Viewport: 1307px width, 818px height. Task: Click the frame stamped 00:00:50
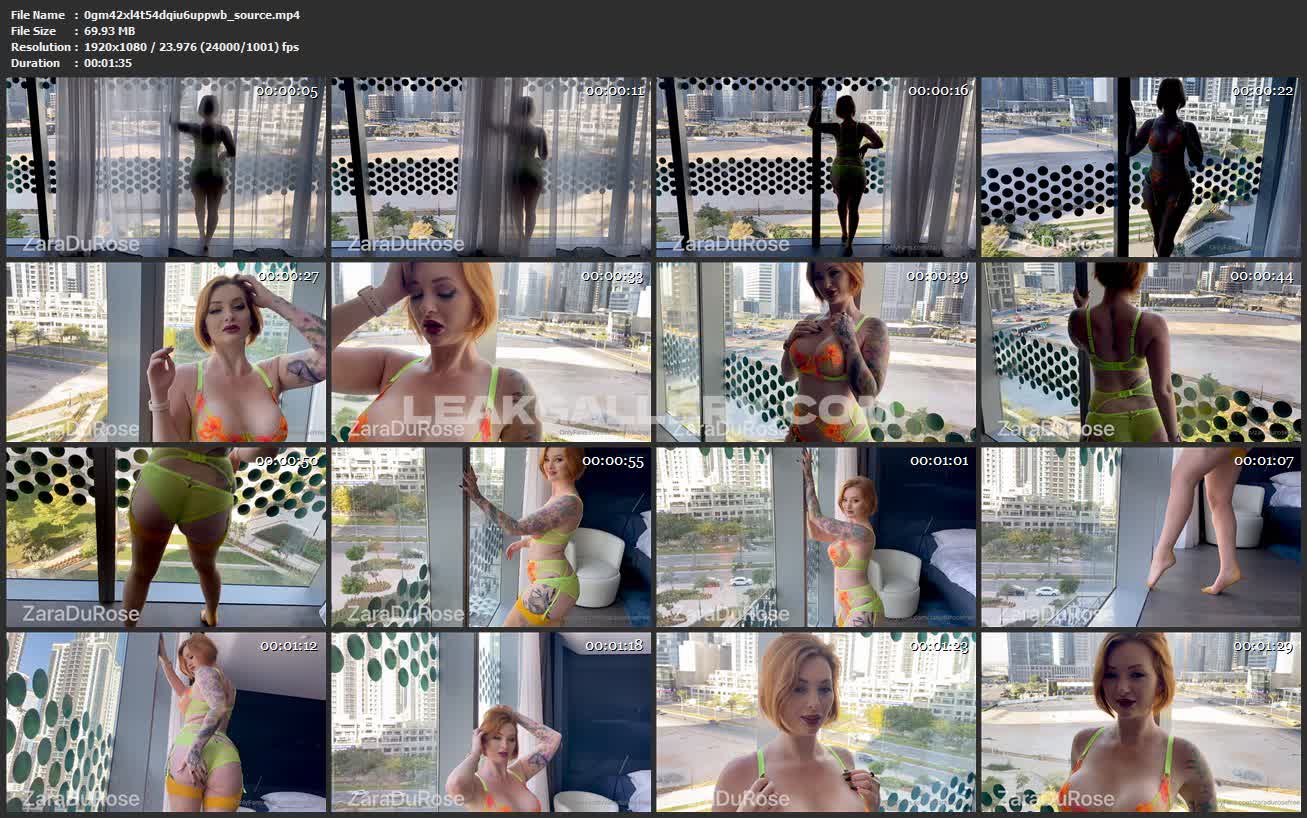[166, 537]
